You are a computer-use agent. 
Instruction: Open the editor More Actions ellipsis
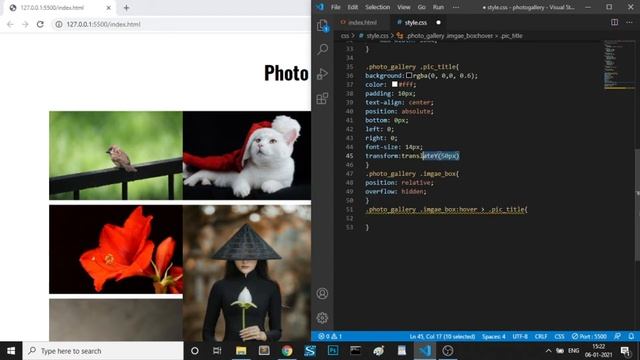629,22
